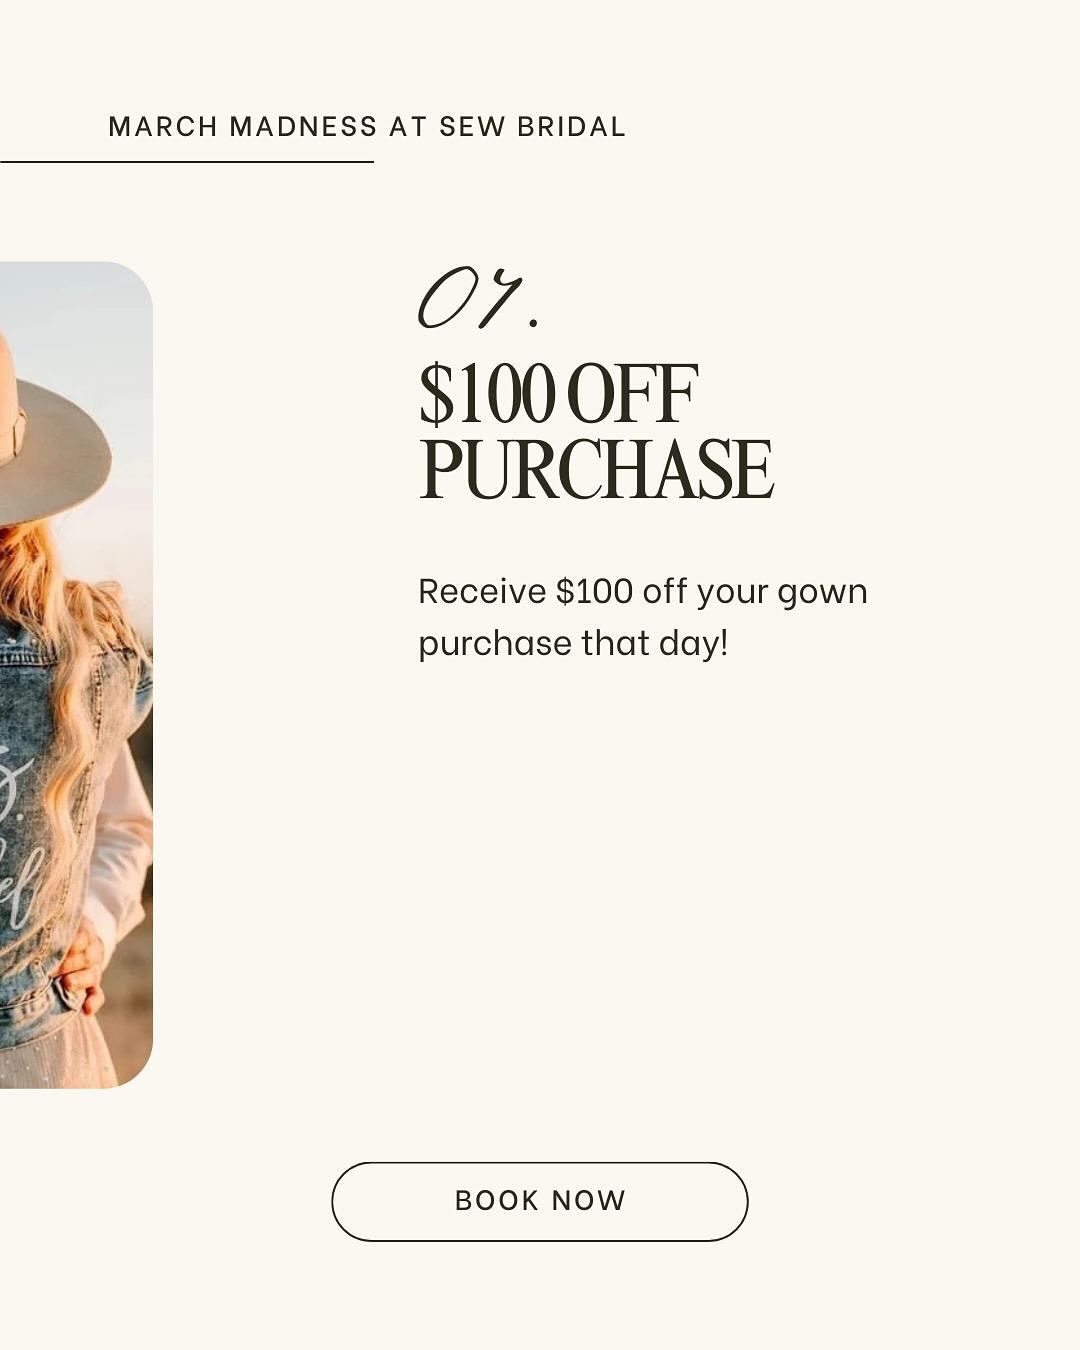Select the word PURCHASE in headline
The height and width of the screenshot is (1350, 1080).
click(x=596, y=468)
